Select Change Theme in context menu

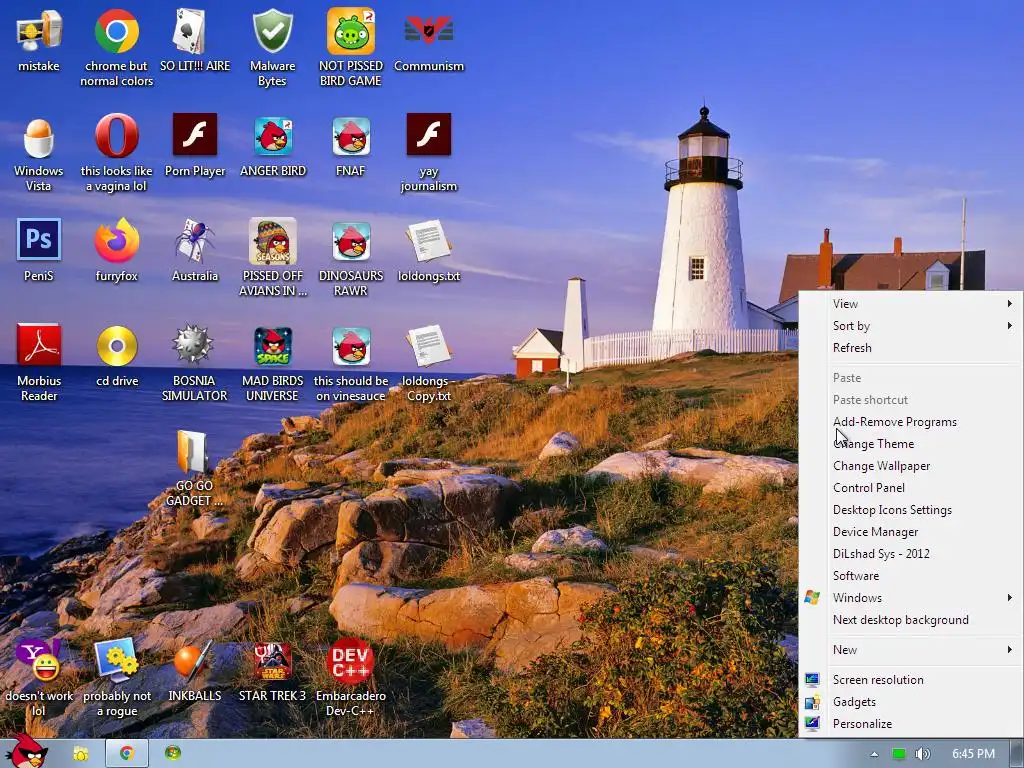click(910, 444)
